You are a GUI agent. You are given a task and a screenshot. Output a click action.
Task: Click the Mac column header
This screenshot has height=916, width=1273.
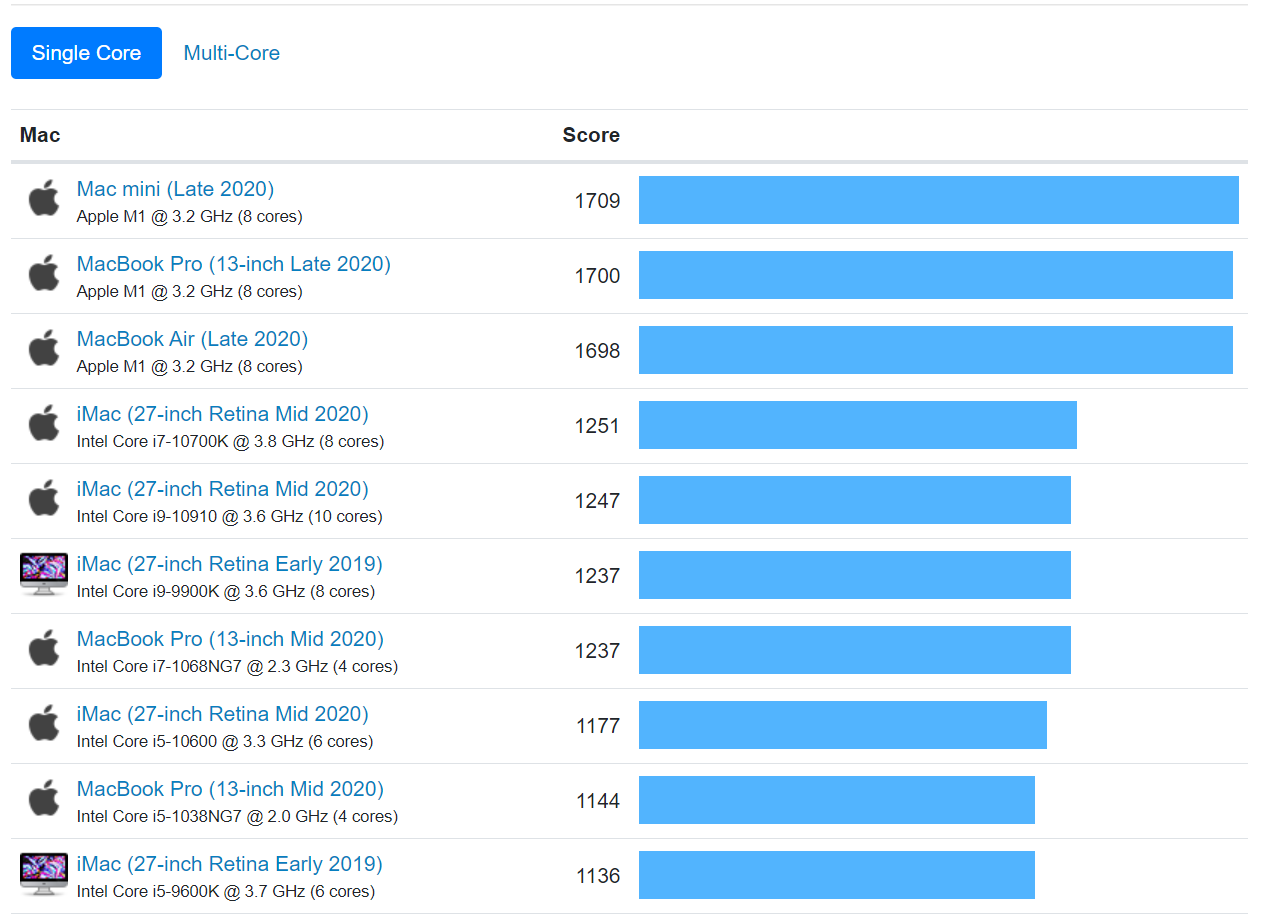[x=40, y=135]
